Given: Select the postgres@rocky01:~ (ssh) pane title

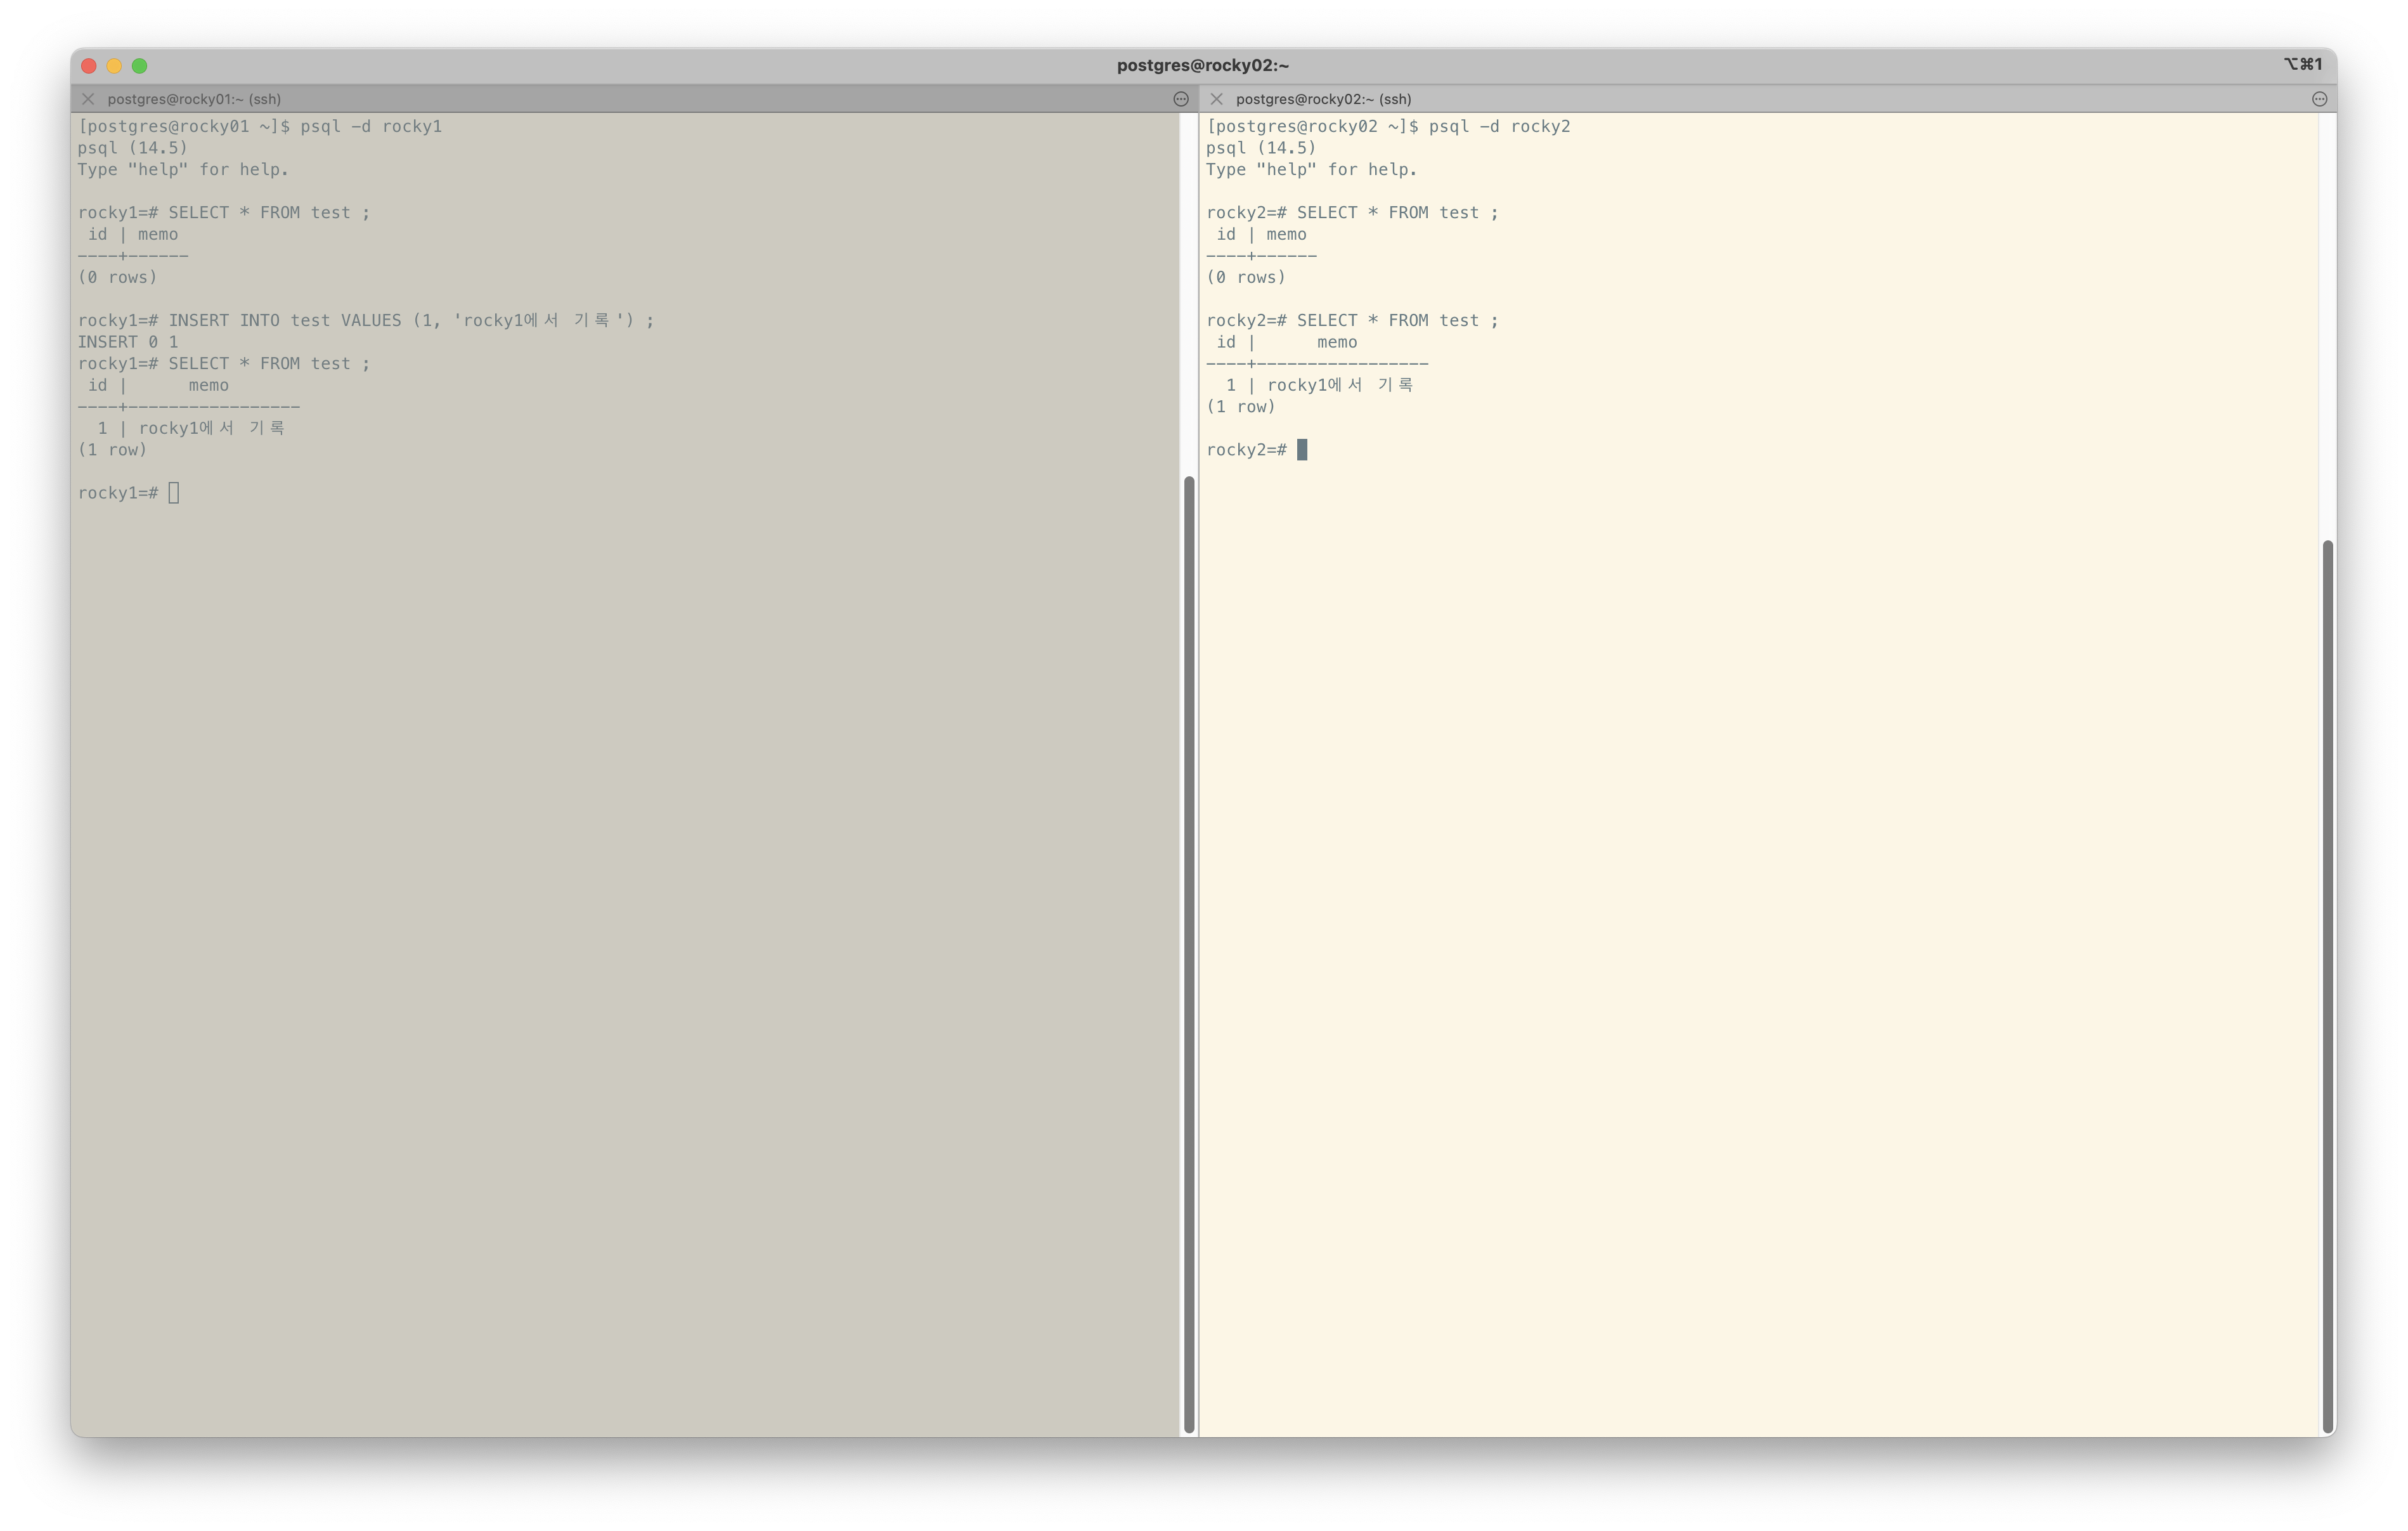Looking at the screenshot, I should point(194,99).
